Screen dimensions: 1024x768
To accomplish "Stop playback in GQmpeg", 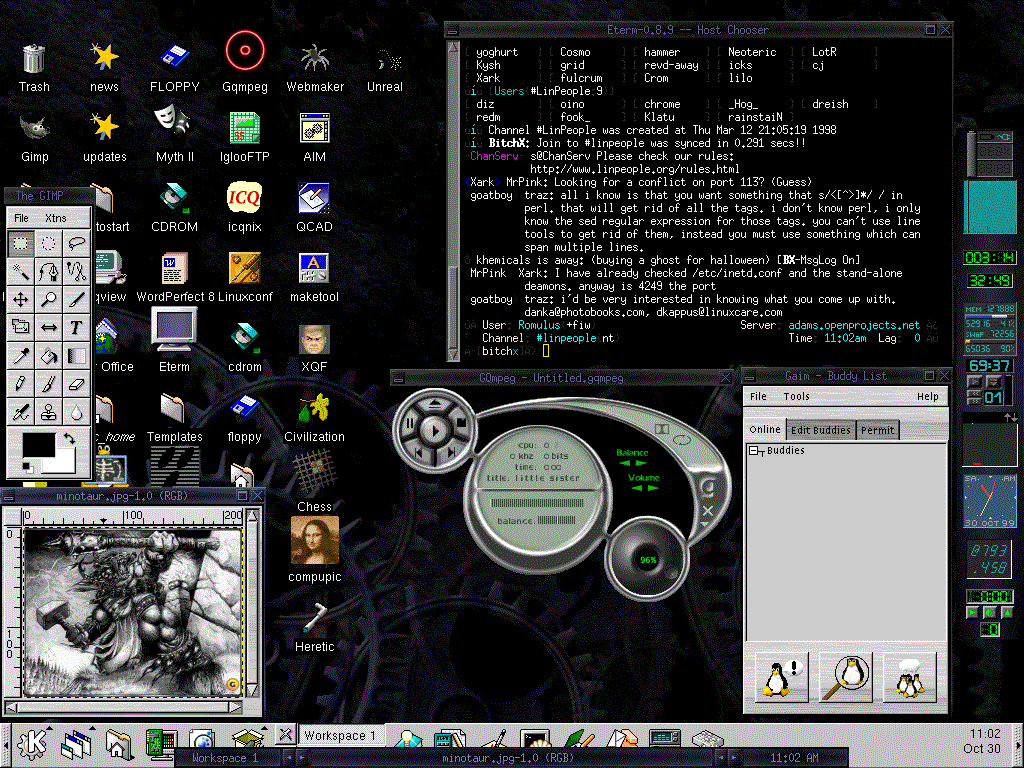I will coord(460,423).
